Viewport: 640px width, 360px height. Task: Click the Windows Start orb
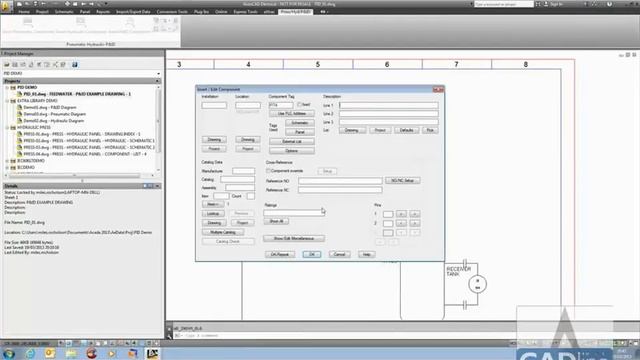click(x=9, y=353)
